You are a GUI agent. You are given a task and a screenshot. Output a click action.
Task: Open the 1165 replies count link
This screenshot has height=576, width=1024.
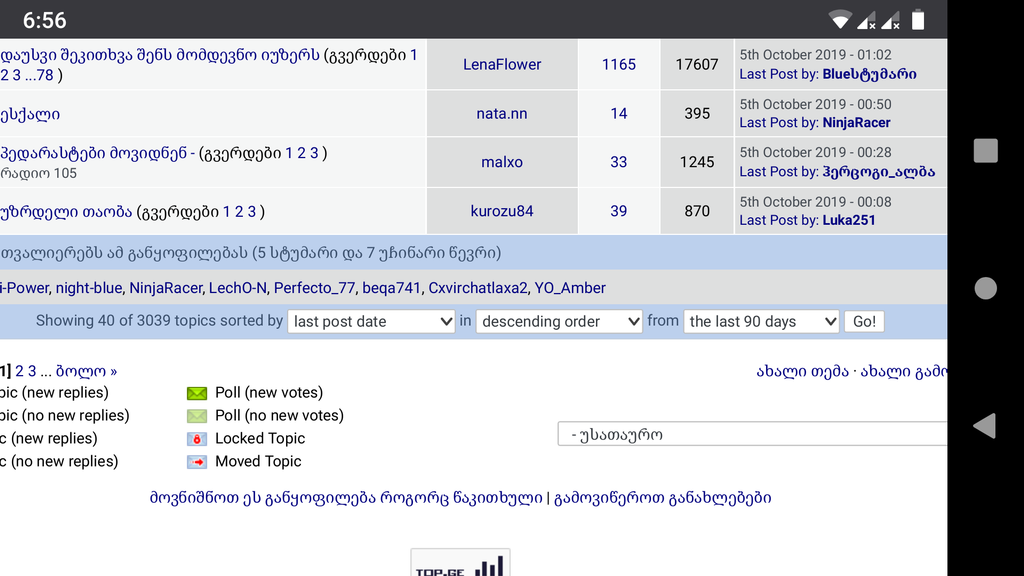(618, 64)
